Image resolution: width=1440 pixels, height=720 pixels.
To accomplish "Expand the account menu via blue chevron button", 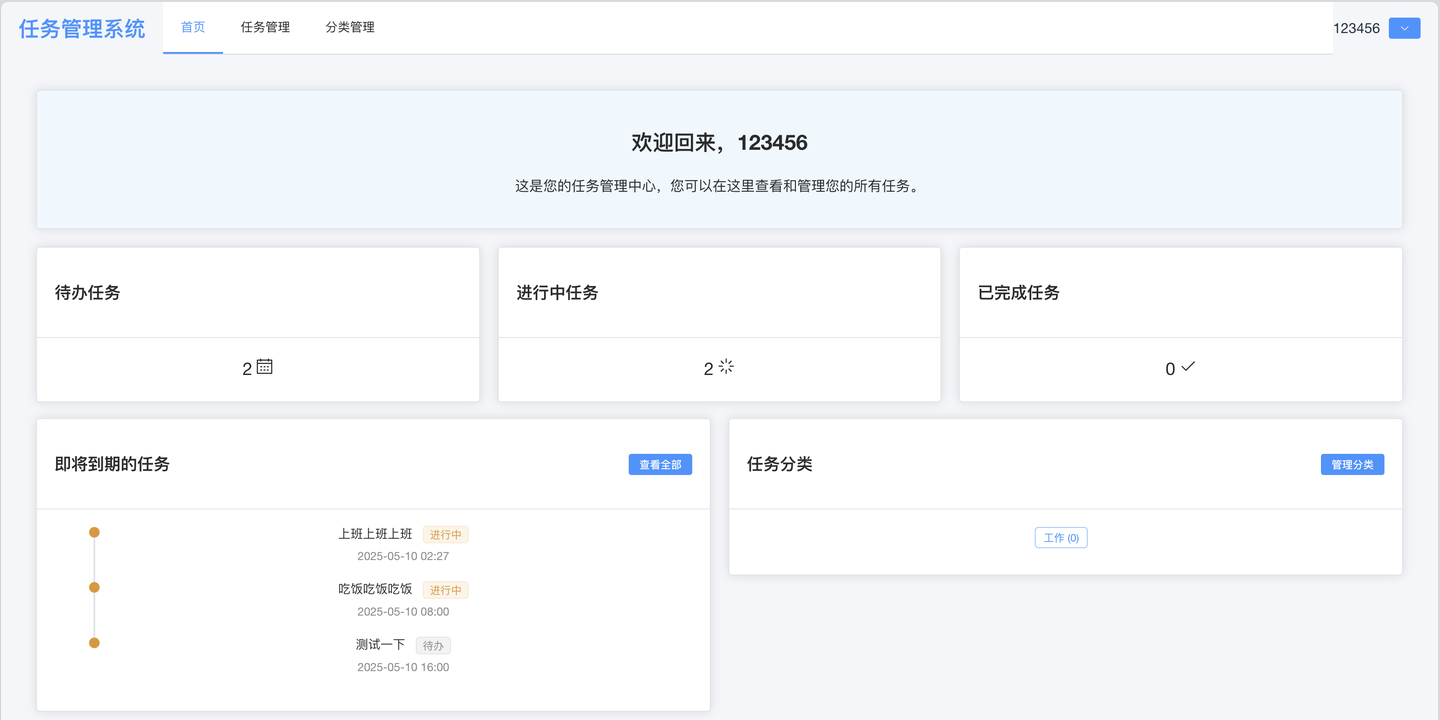I will (x=1404, y=28).
